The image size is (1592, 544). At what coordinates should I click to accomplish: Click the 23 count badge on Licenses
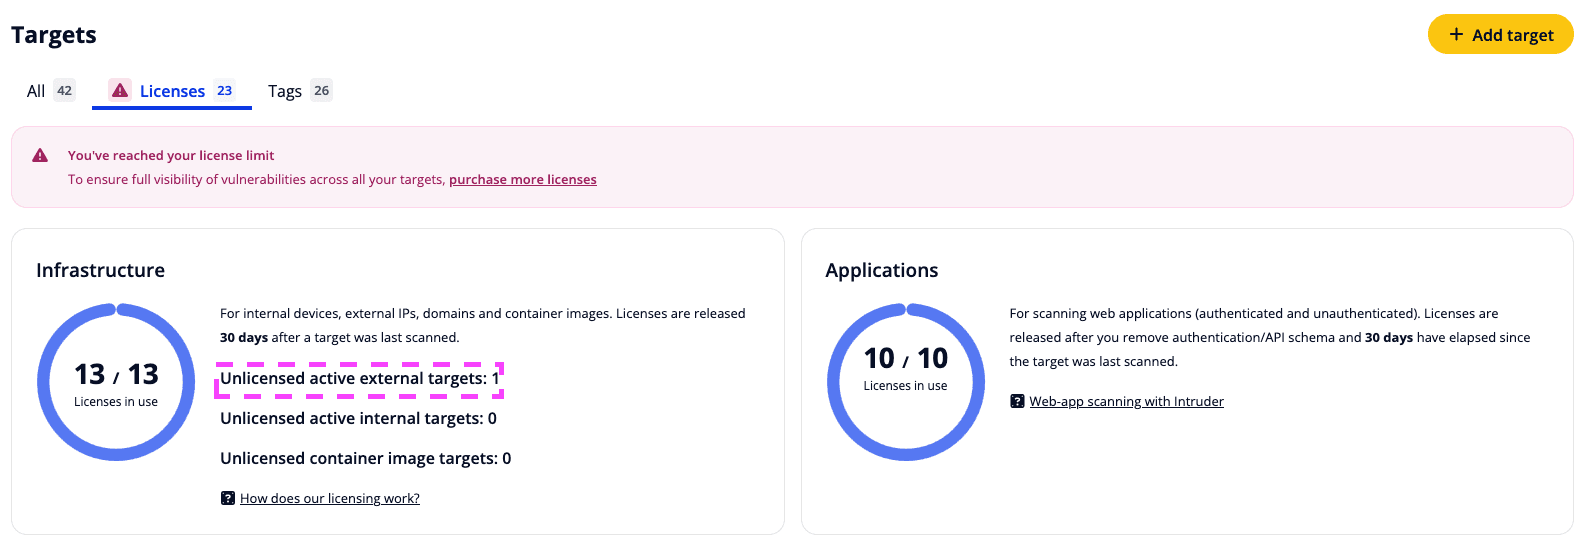[x=225, y=90]
